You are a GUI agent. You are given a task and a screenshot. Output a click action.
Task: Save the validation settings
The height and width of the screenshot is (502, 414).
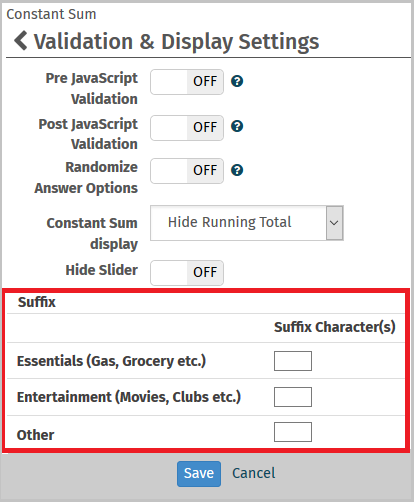click(x=199, y=474)
